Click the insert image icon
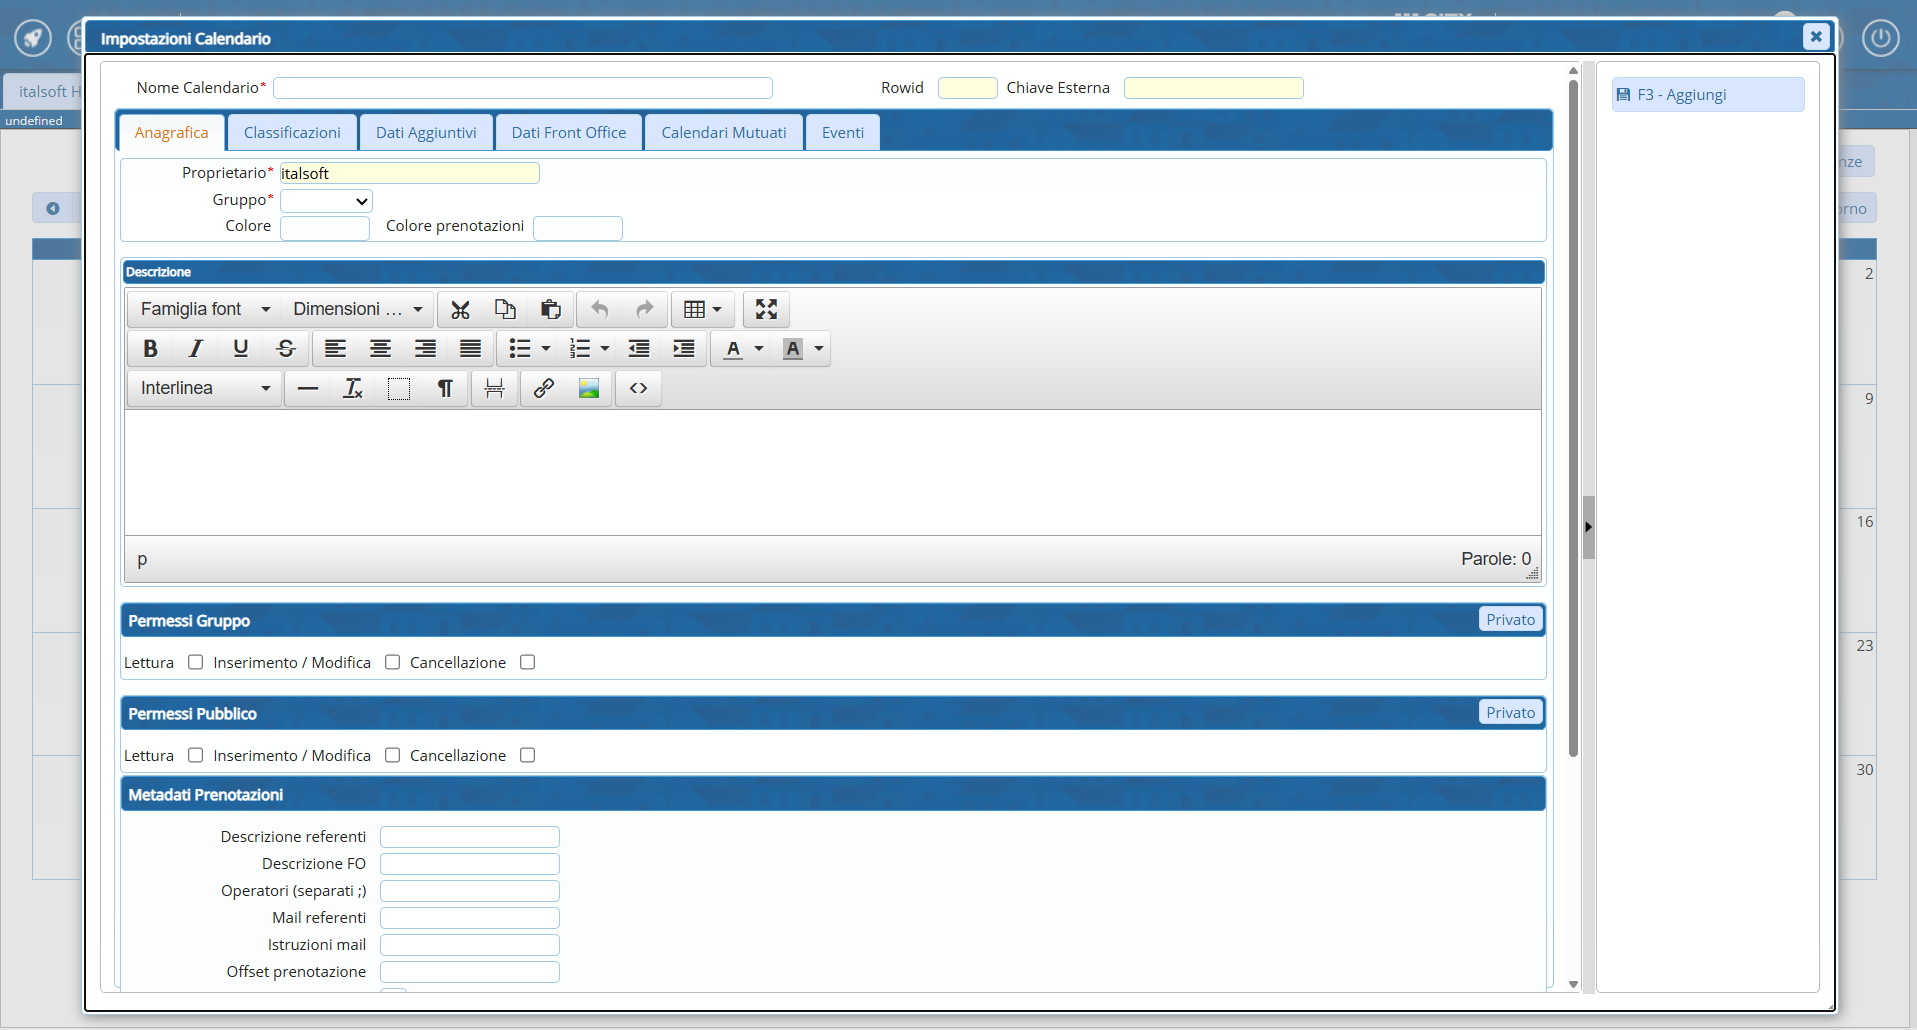The width and height of the screenshot is (1917, 1030). coord(589,389)
